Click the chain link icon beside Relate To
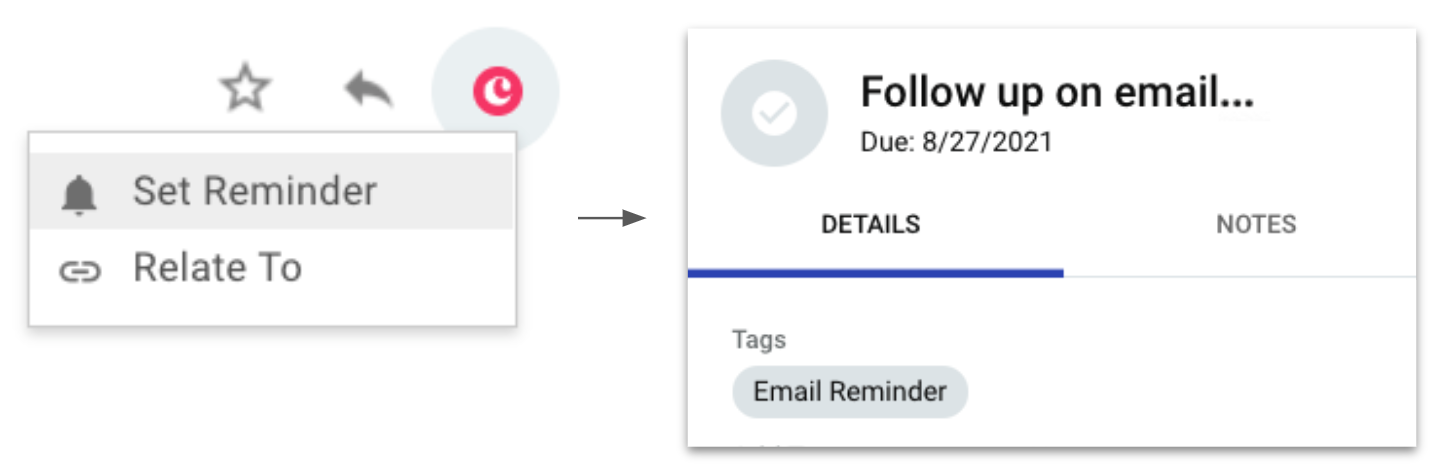Viewport: 1440px width, 468px height. (79, 271)
